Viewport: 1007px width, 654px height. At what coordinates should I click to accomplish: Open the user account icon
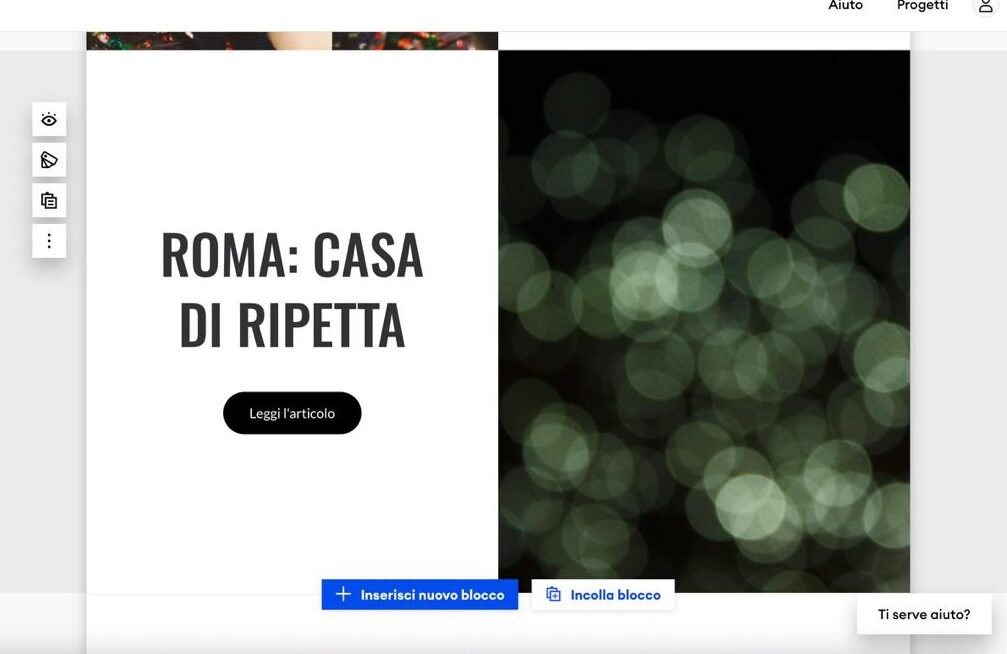(x=985, y=6)
